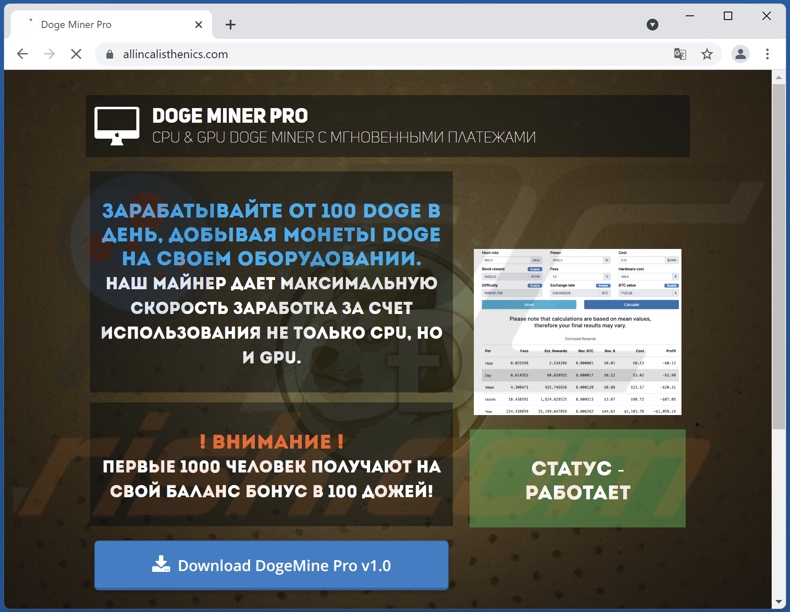
Task: Open a new browser tab
Action: click(x=230, y=25)
